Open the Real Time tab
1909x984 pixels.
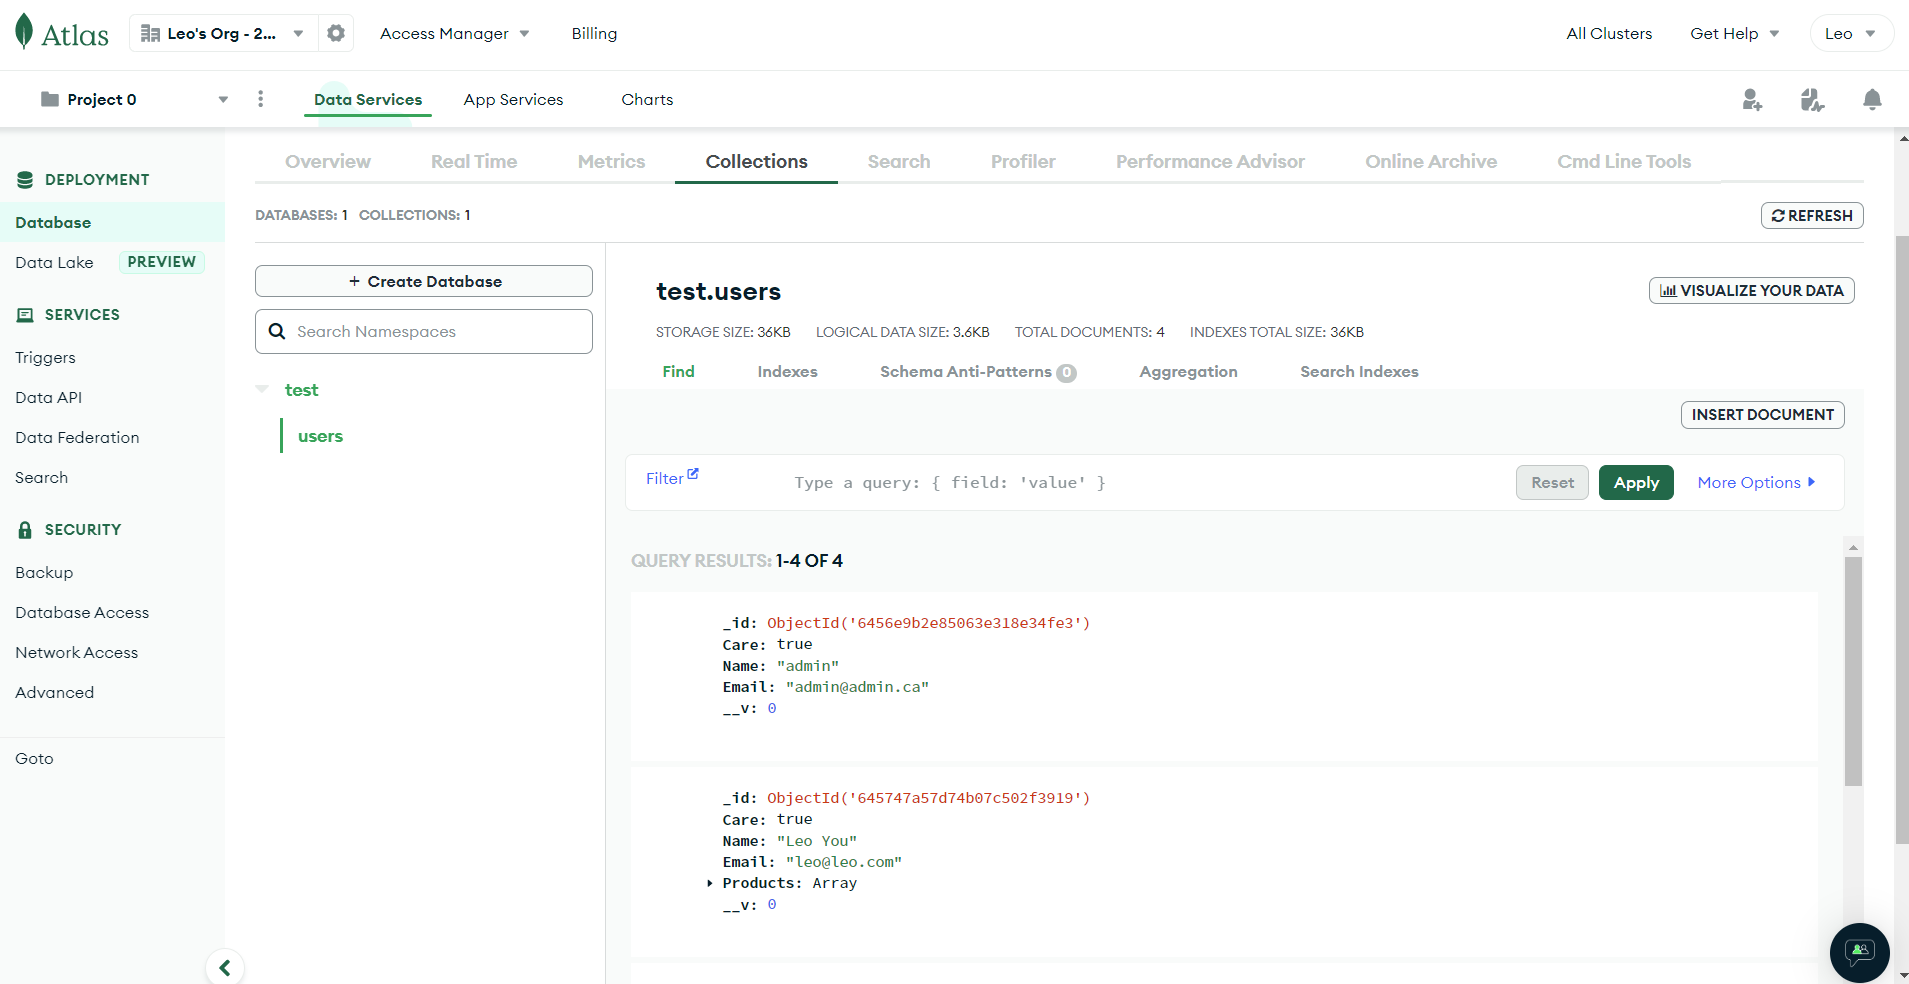point(474,161)
